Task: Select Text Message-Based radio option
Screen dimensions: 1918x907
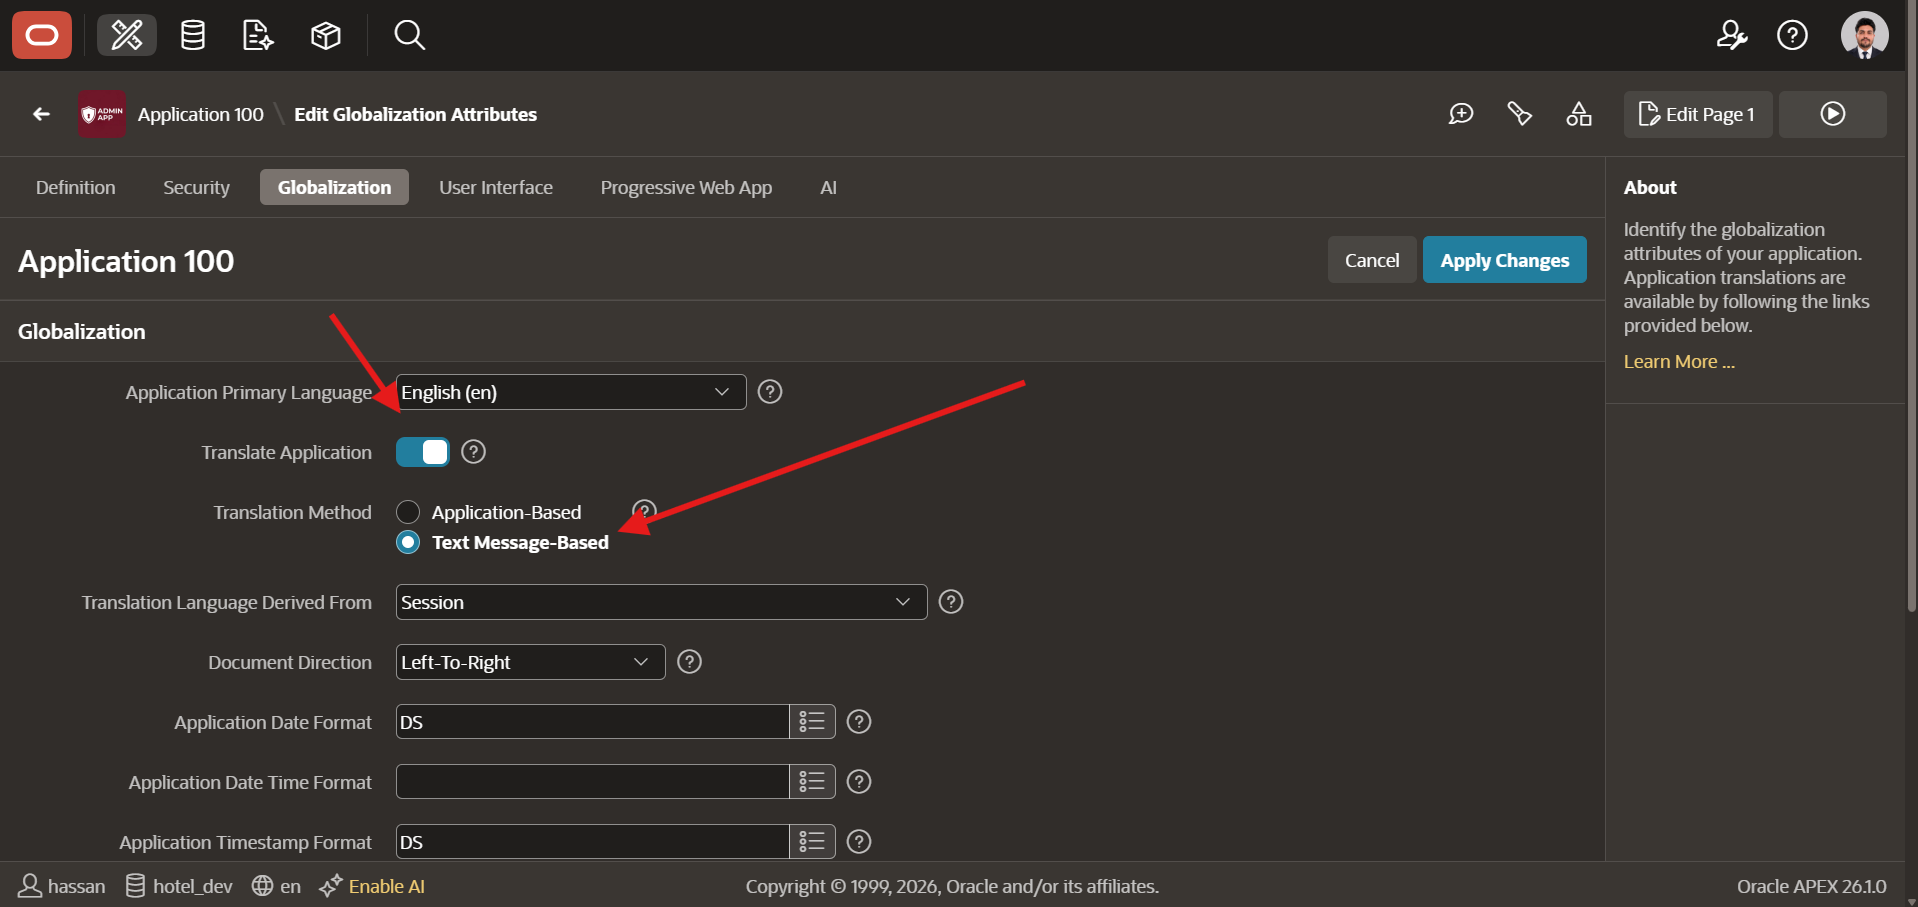Action: tap(408, 542)
